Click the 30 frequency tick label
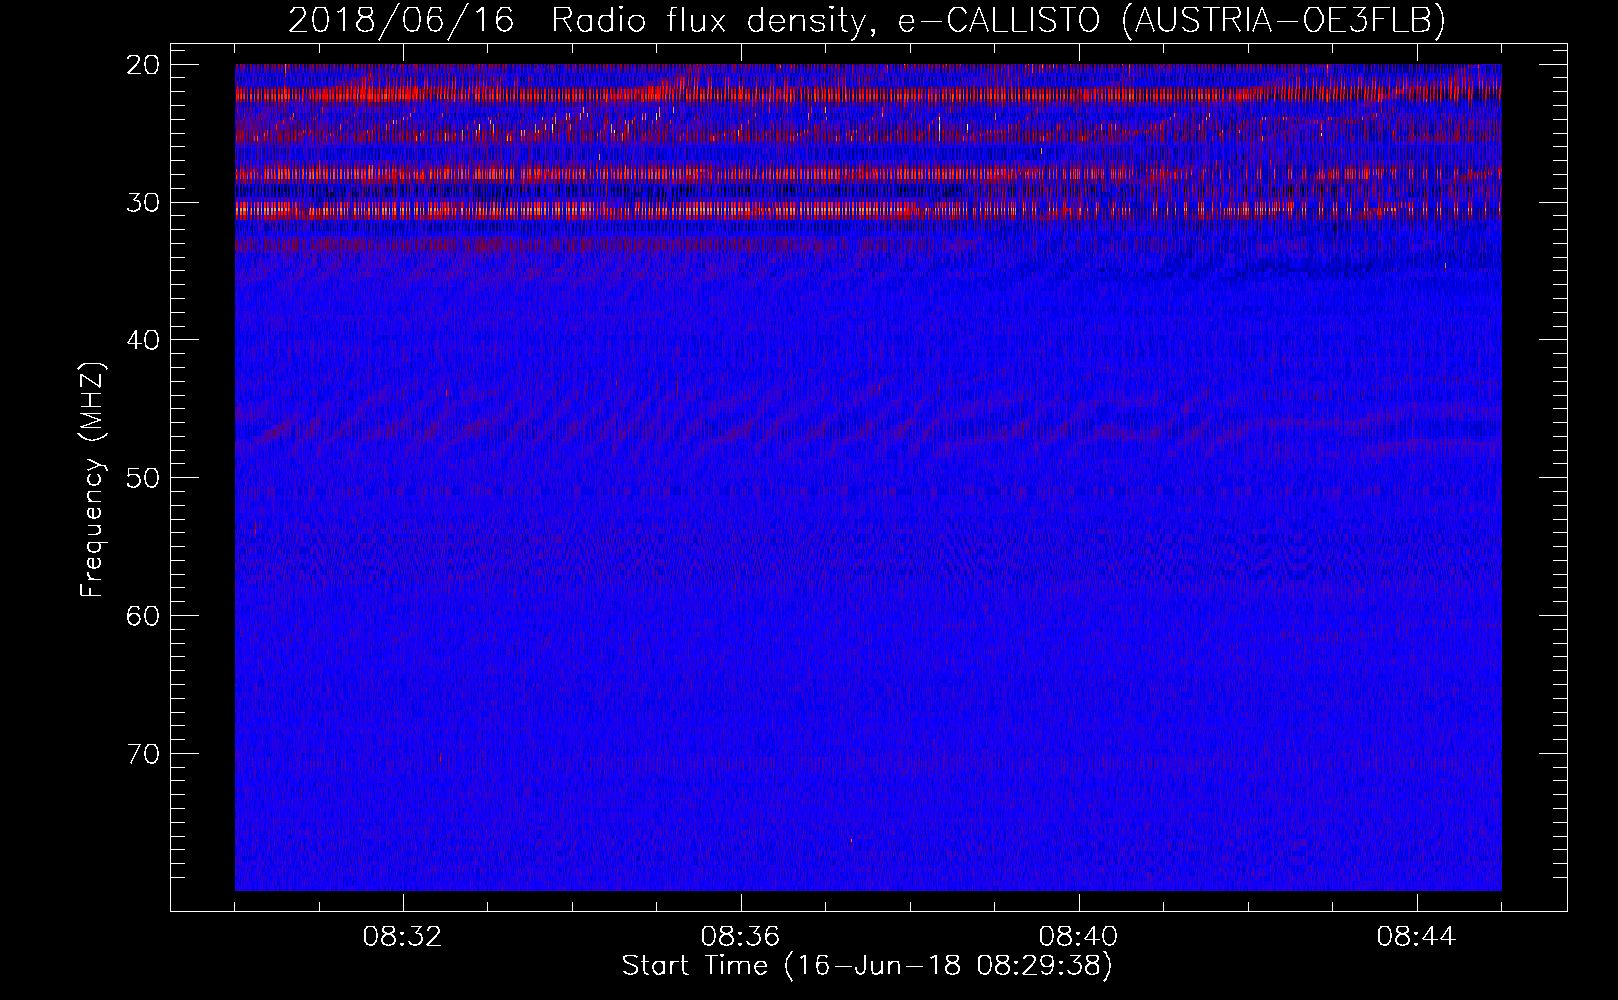The height and width of the screenshot is (1000, 1618). tap(144, 203)
